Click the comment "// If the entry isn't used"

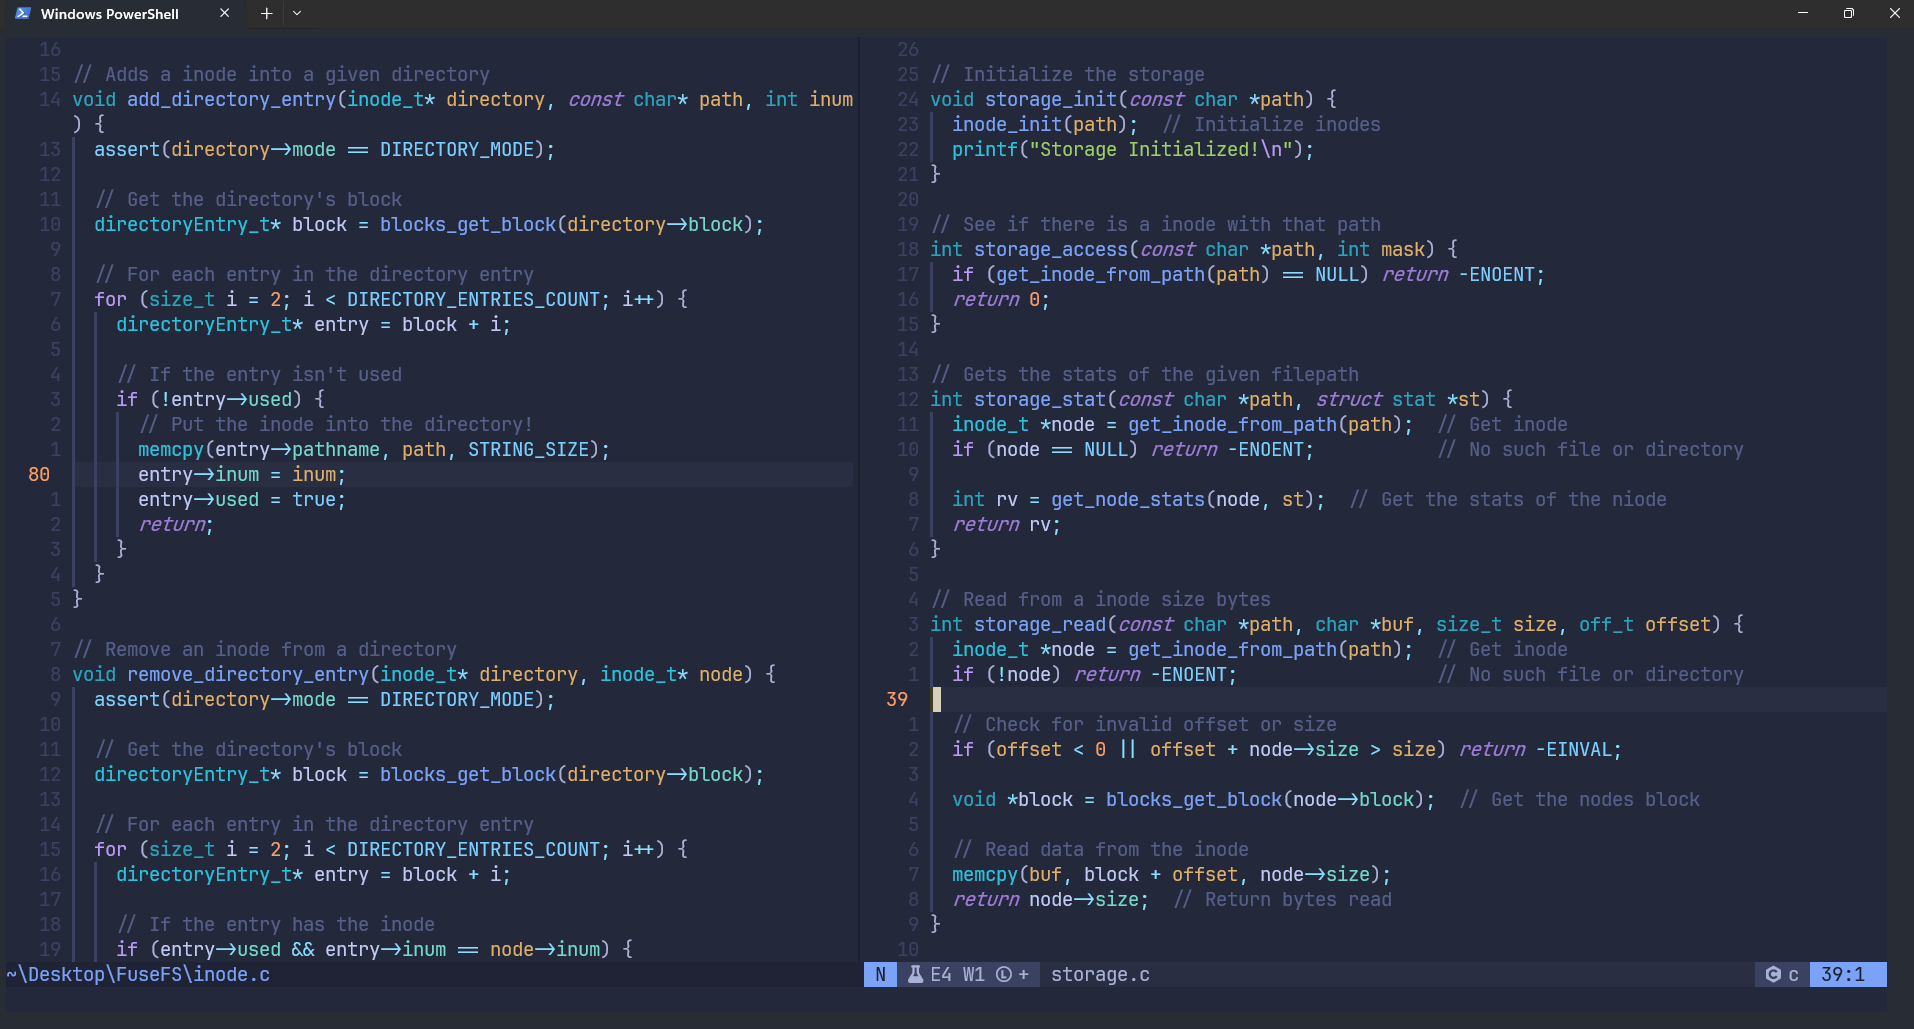260,374
